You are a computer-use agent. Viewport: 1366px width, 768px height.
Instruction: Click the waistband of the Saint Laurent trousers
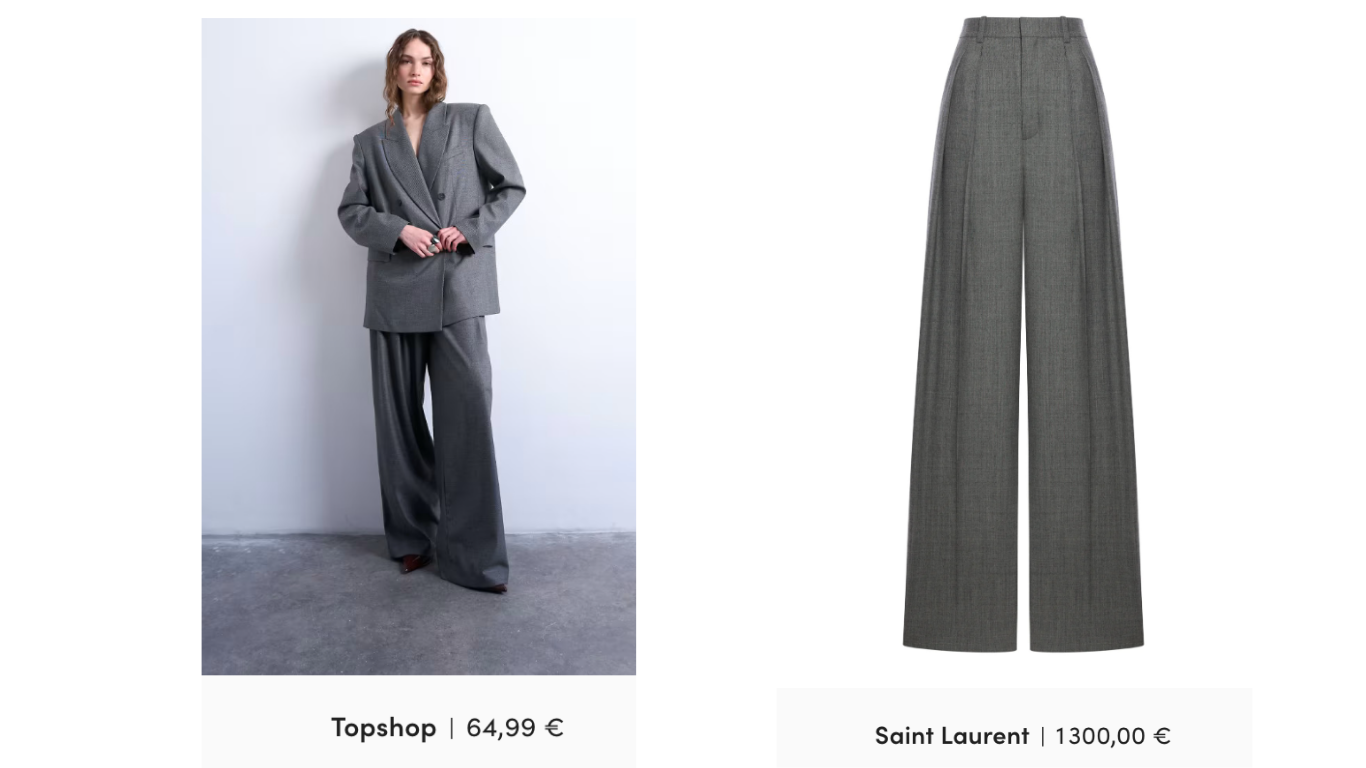(x=1022, y=28)
